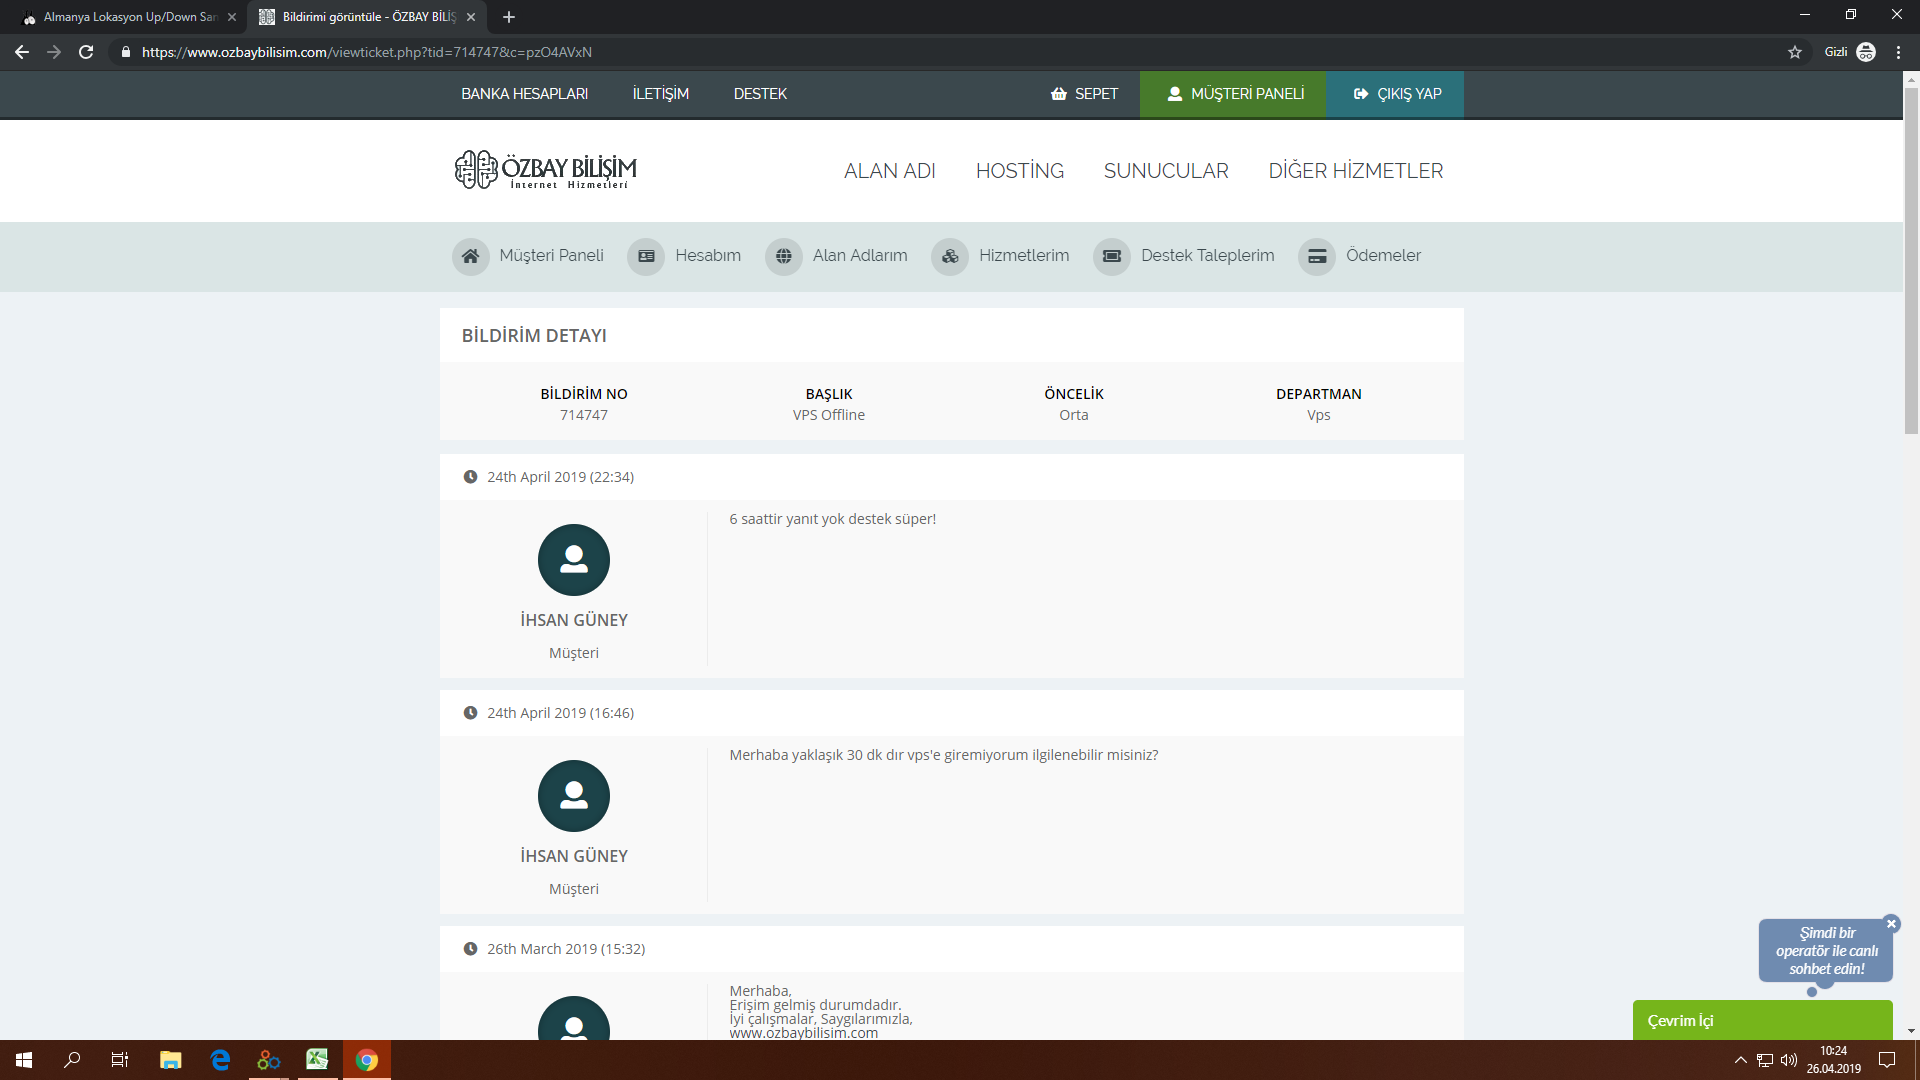
Task: Click the Alan Adlarım globe icon
Action: [x=784, y=256]
